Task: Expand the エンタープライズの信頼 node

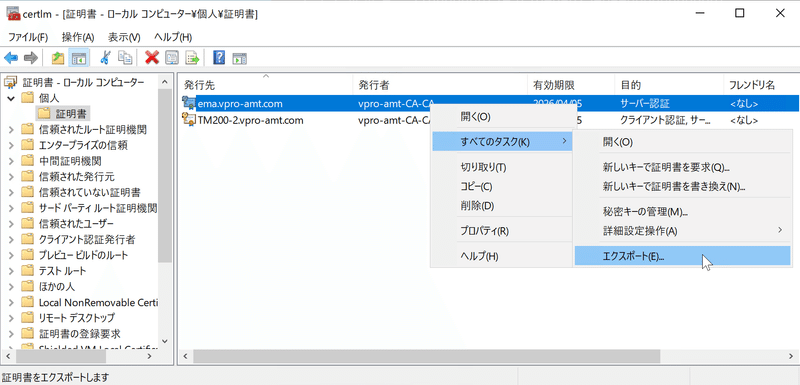Action: 11,145
